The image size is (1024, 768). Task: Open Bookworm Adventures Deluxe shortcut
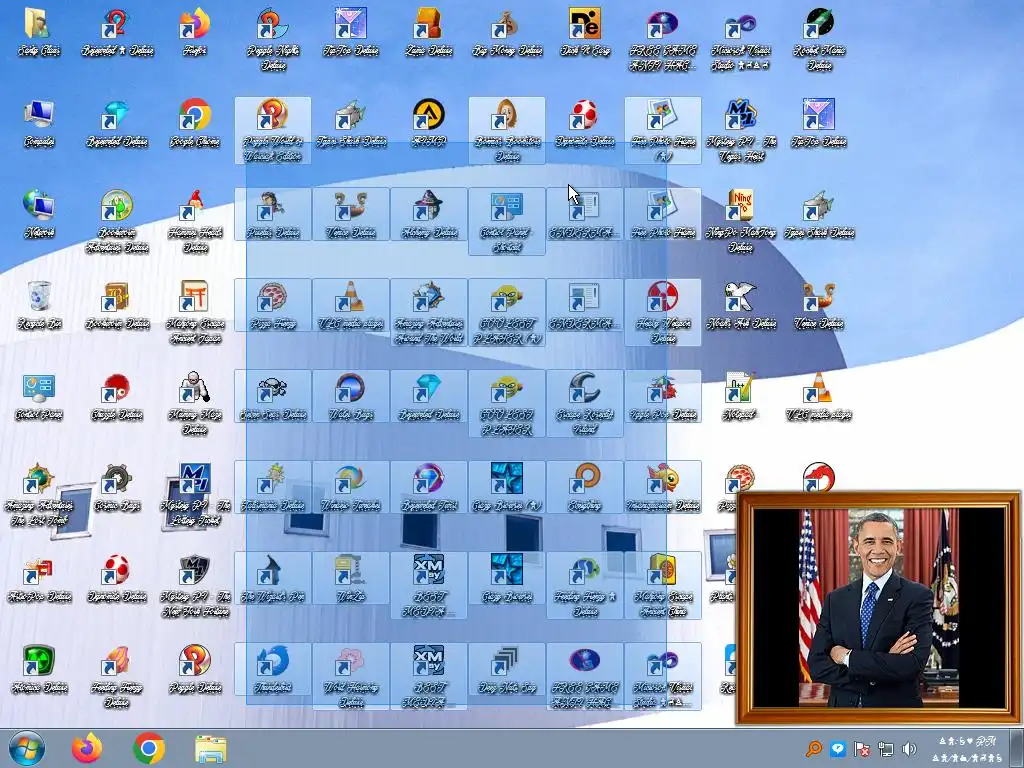click(117, 221)
